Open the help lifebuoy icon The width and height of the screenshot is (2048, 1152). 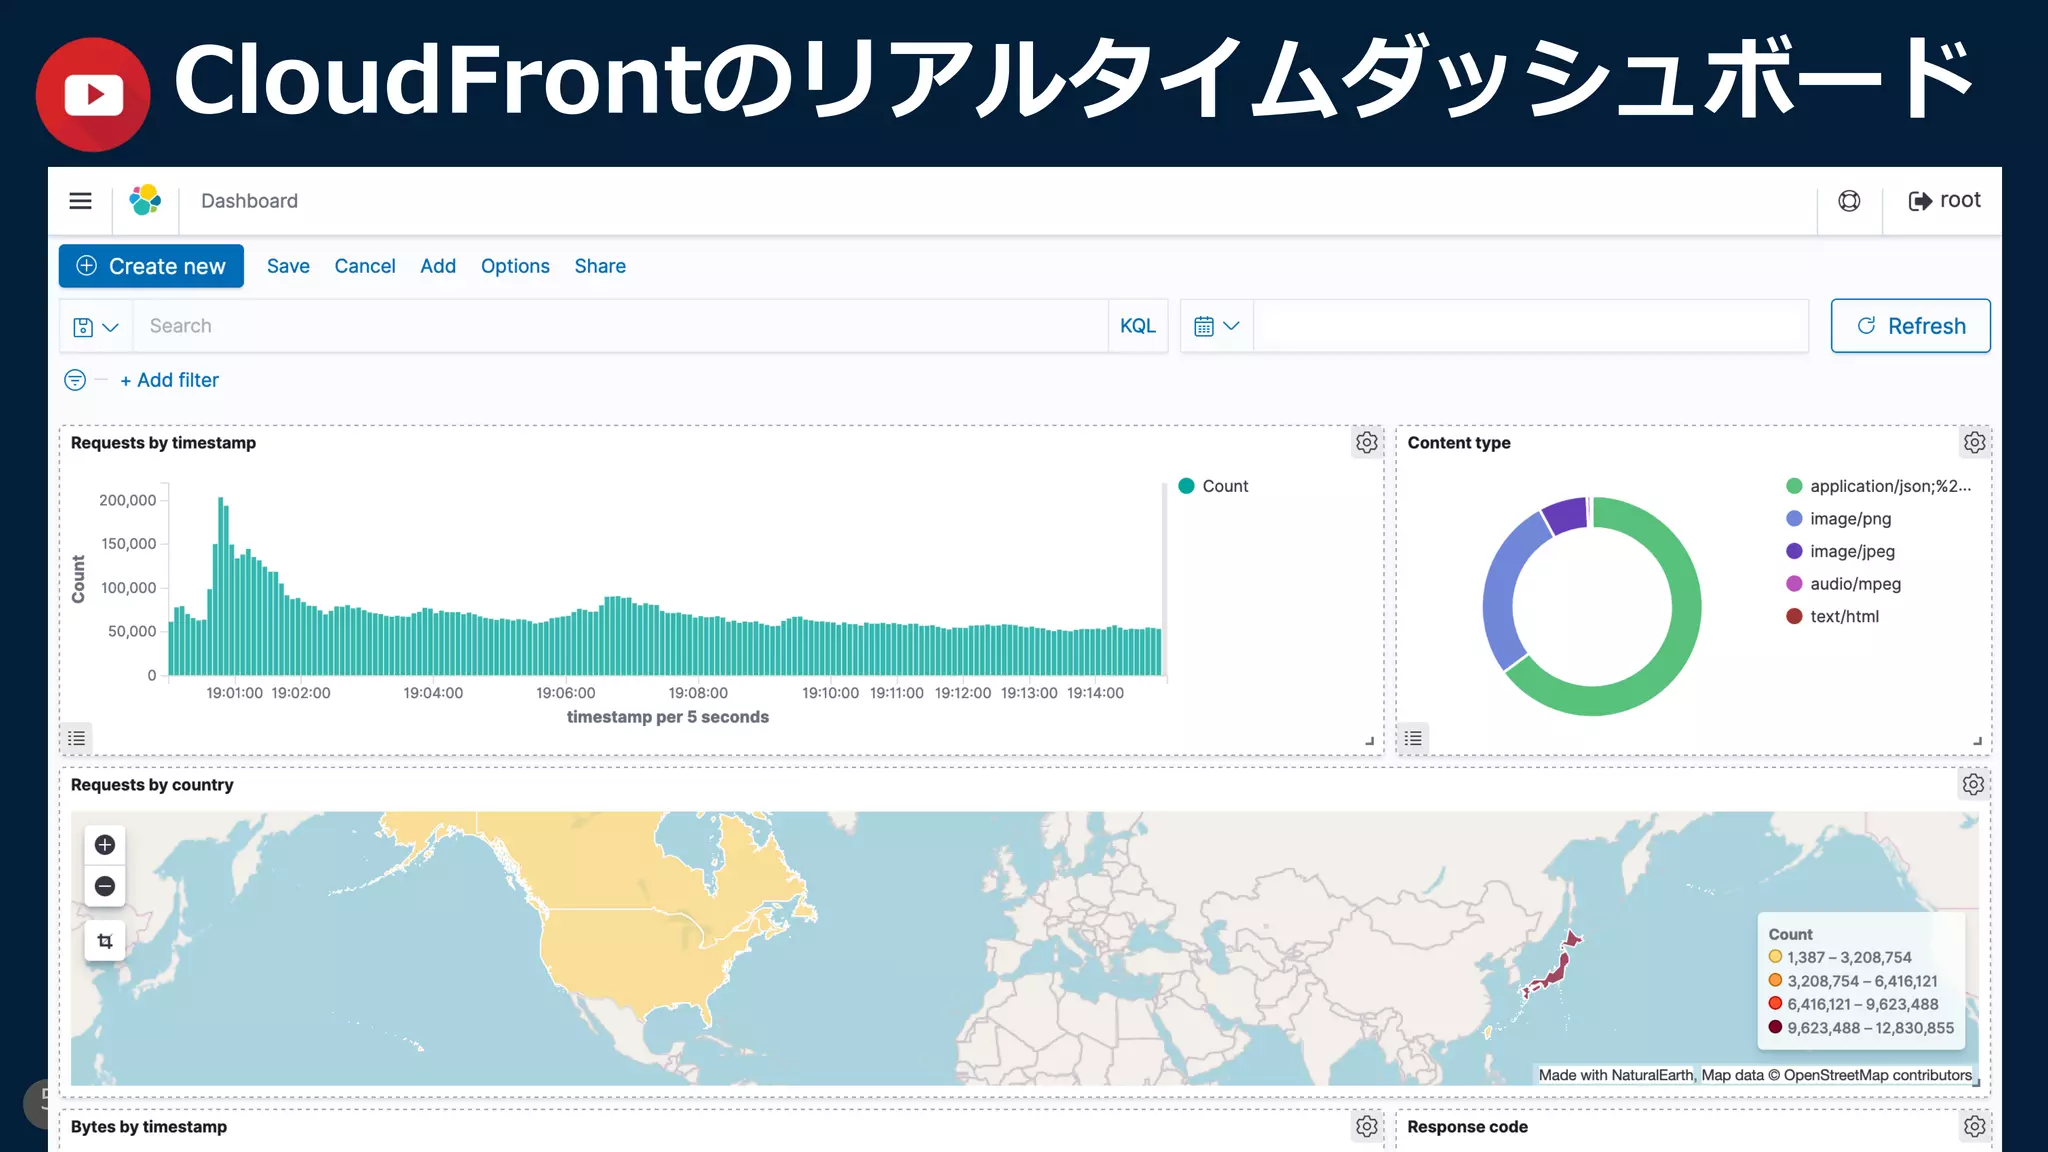tap(1849, 201)
